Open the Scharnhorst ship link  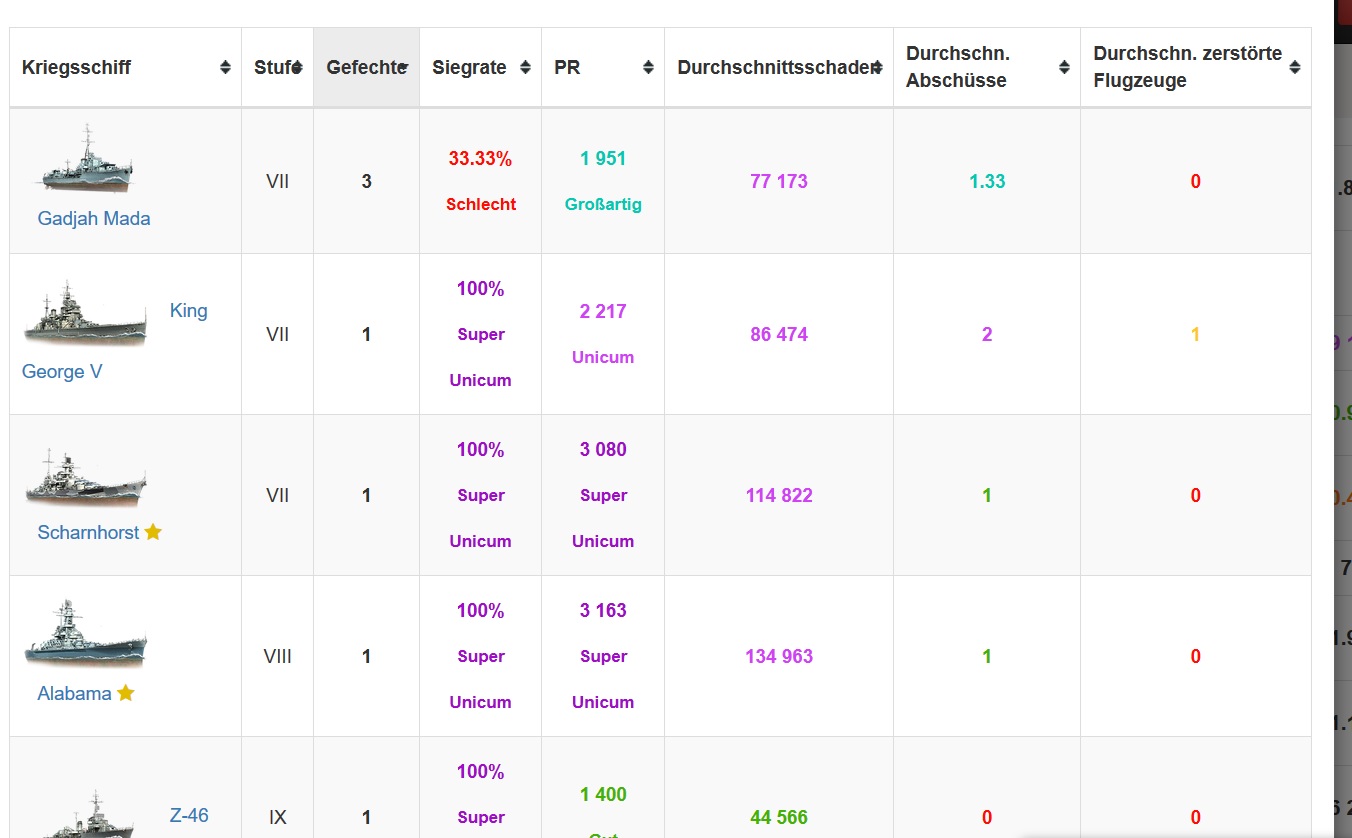tap(88, 532)
